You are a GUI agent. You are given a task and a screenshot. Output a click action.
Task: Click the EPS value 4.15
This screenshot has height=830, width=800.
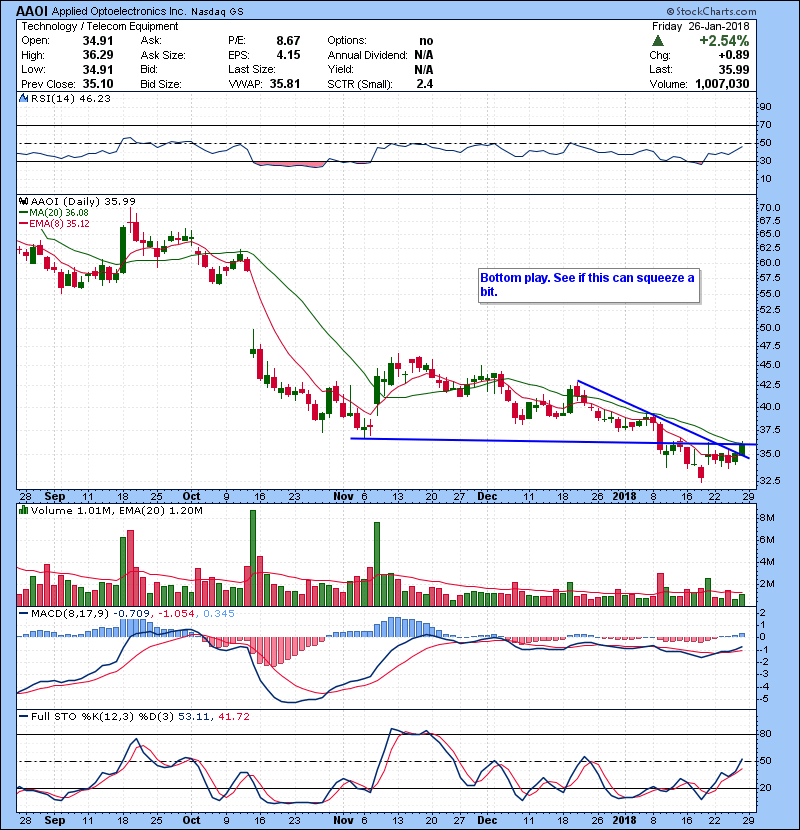click(288, 55)
